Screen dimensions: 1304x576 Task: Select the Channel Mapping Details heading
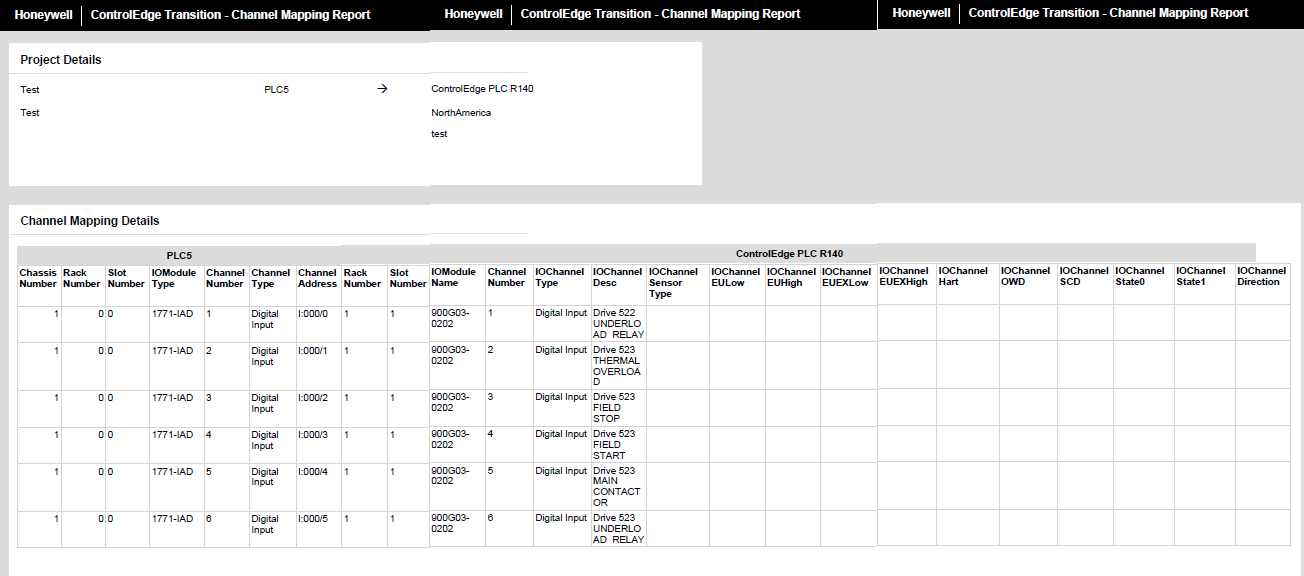pos(90,221)
